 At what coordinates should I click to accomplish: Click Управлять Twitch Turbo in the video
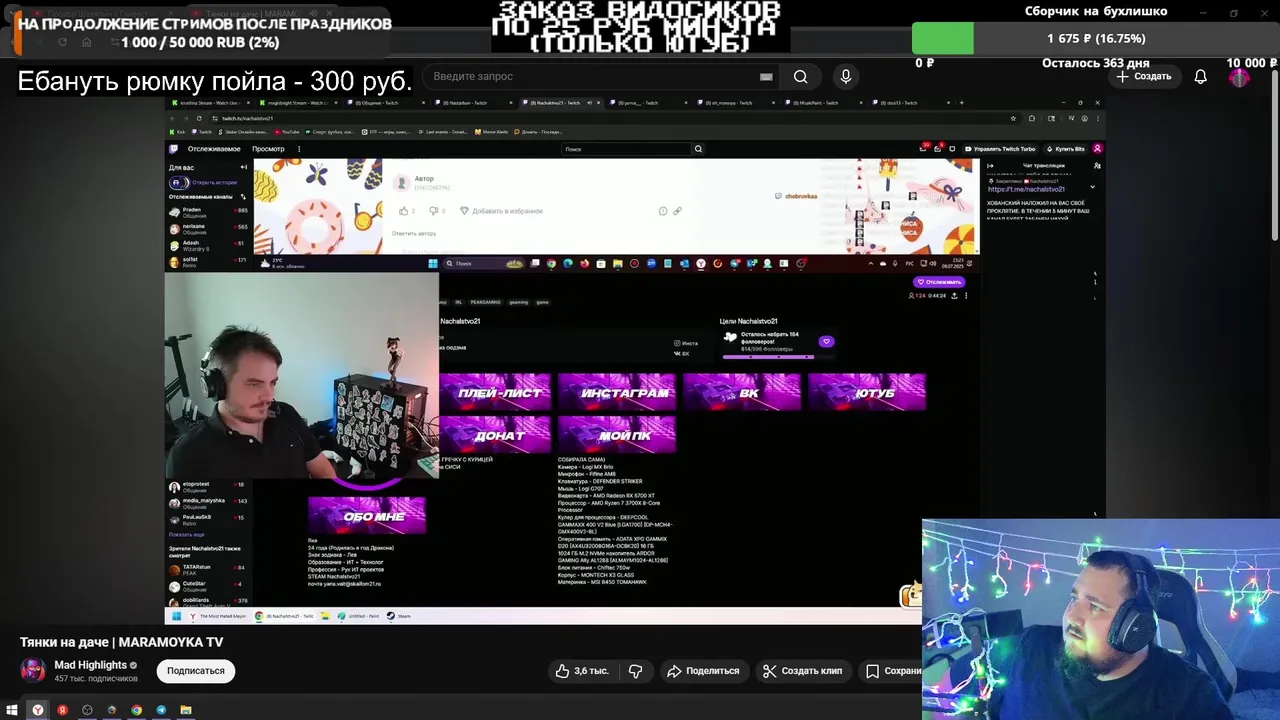pyautogui.click(x=999, y=149)
